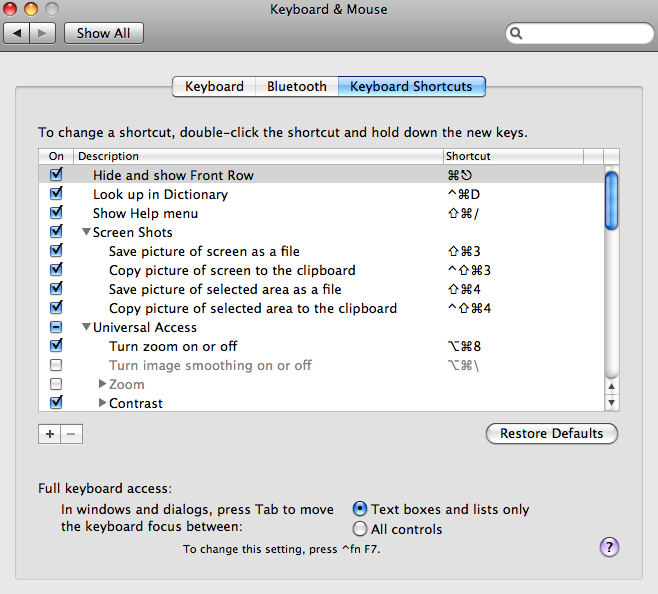Click the Description column header
Screen dimensions: 658x594
pyautogui.click(x=258, y=156)
